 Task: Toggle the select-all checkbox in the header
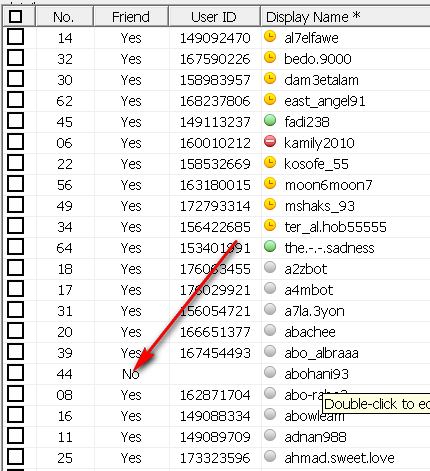point(15,16)
